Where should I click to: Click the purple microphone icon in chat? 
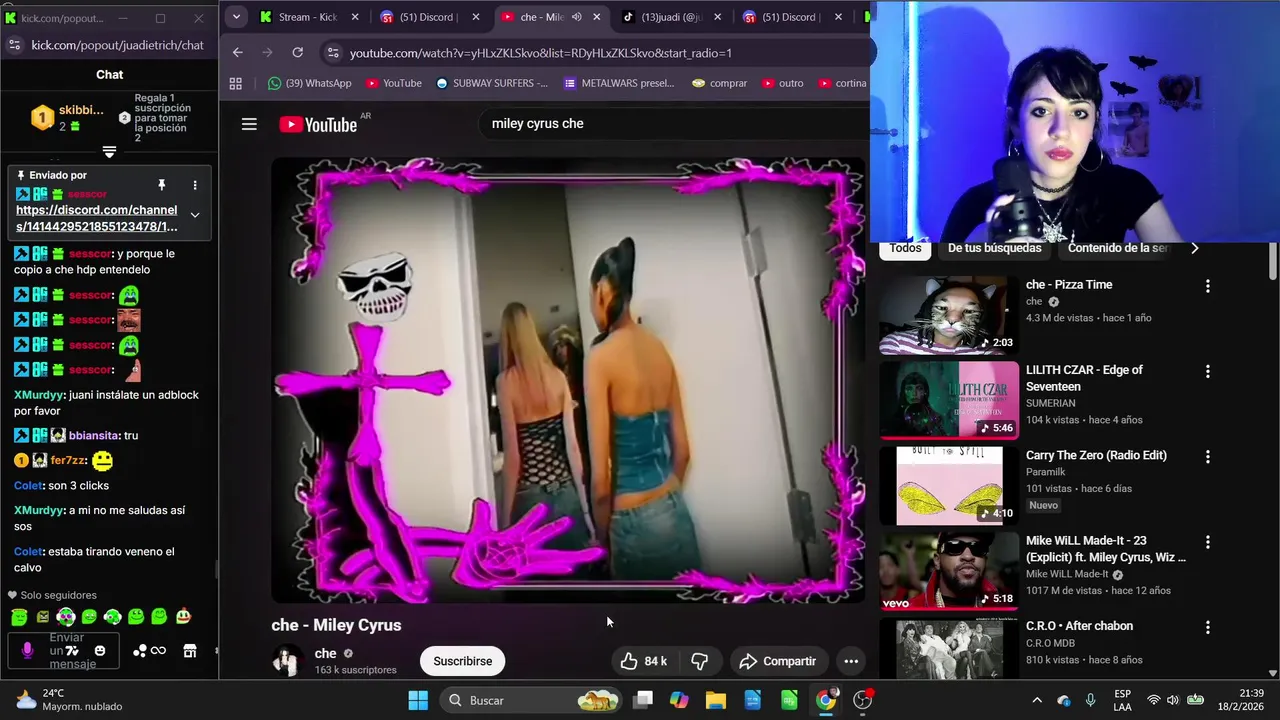pyautogui.click(x=27, y=651)
